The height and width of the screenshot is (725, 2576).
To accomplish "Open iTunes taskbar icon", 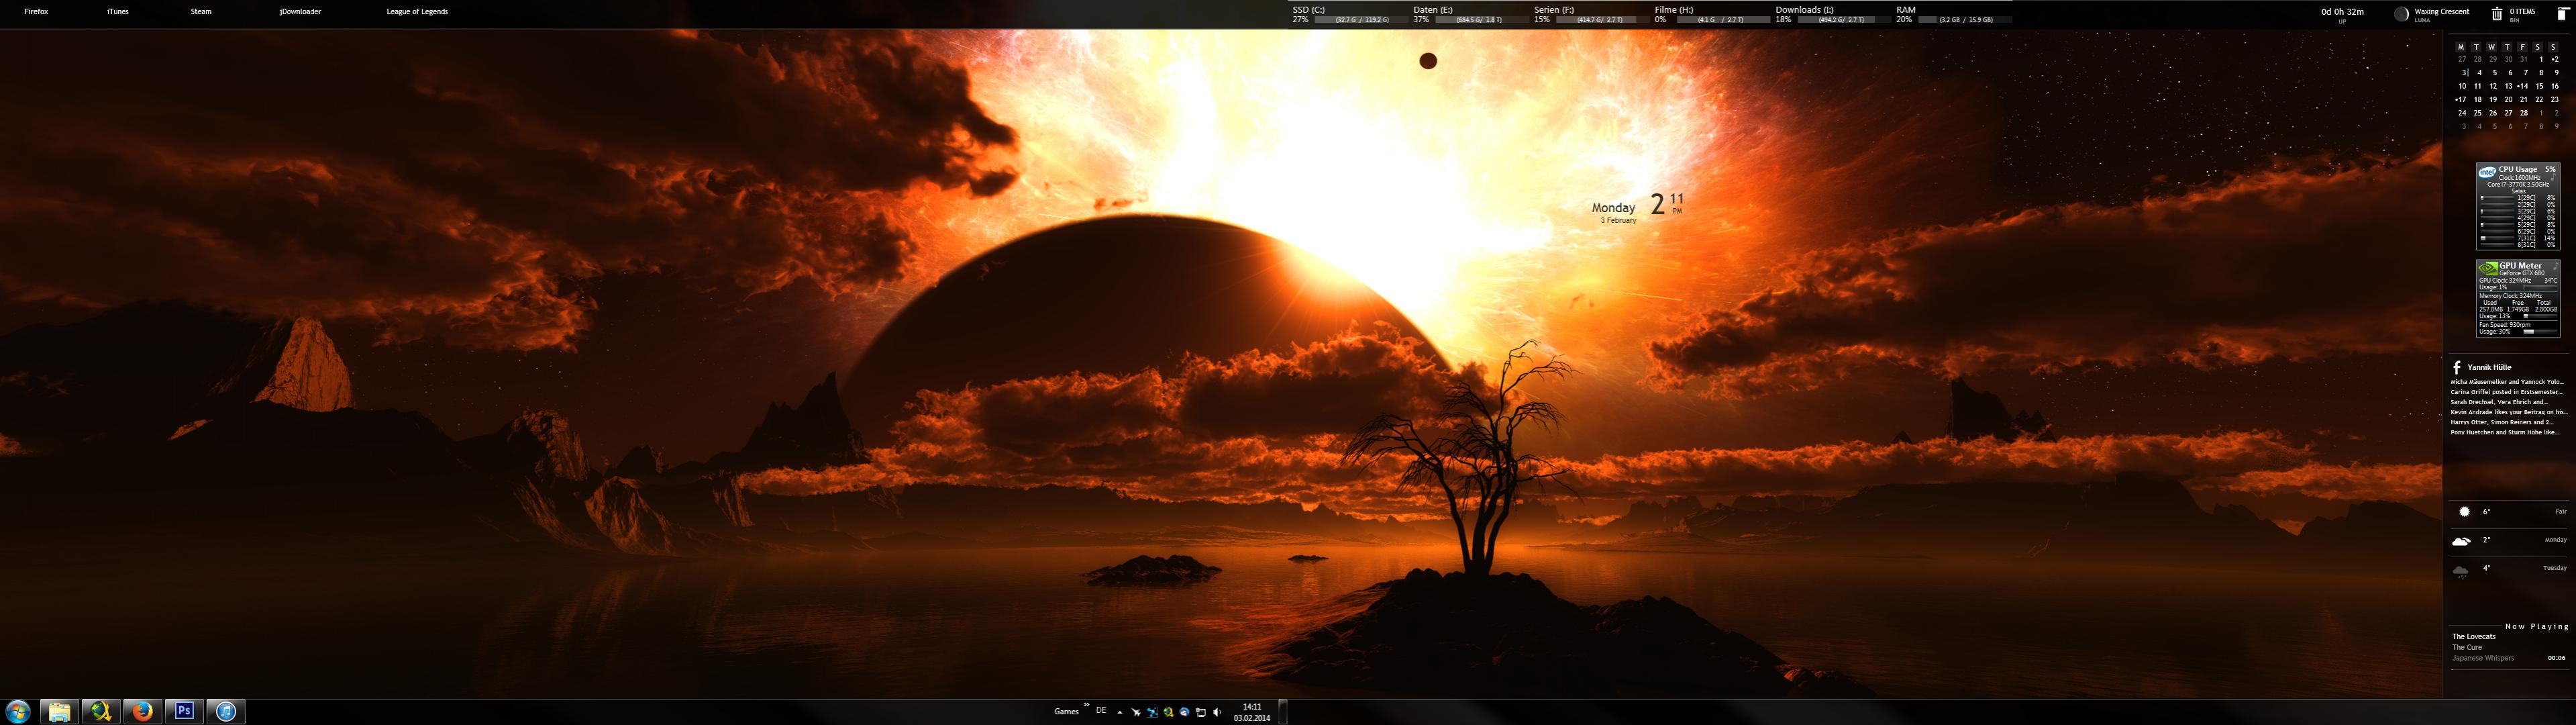I will [x=226, y=711].
